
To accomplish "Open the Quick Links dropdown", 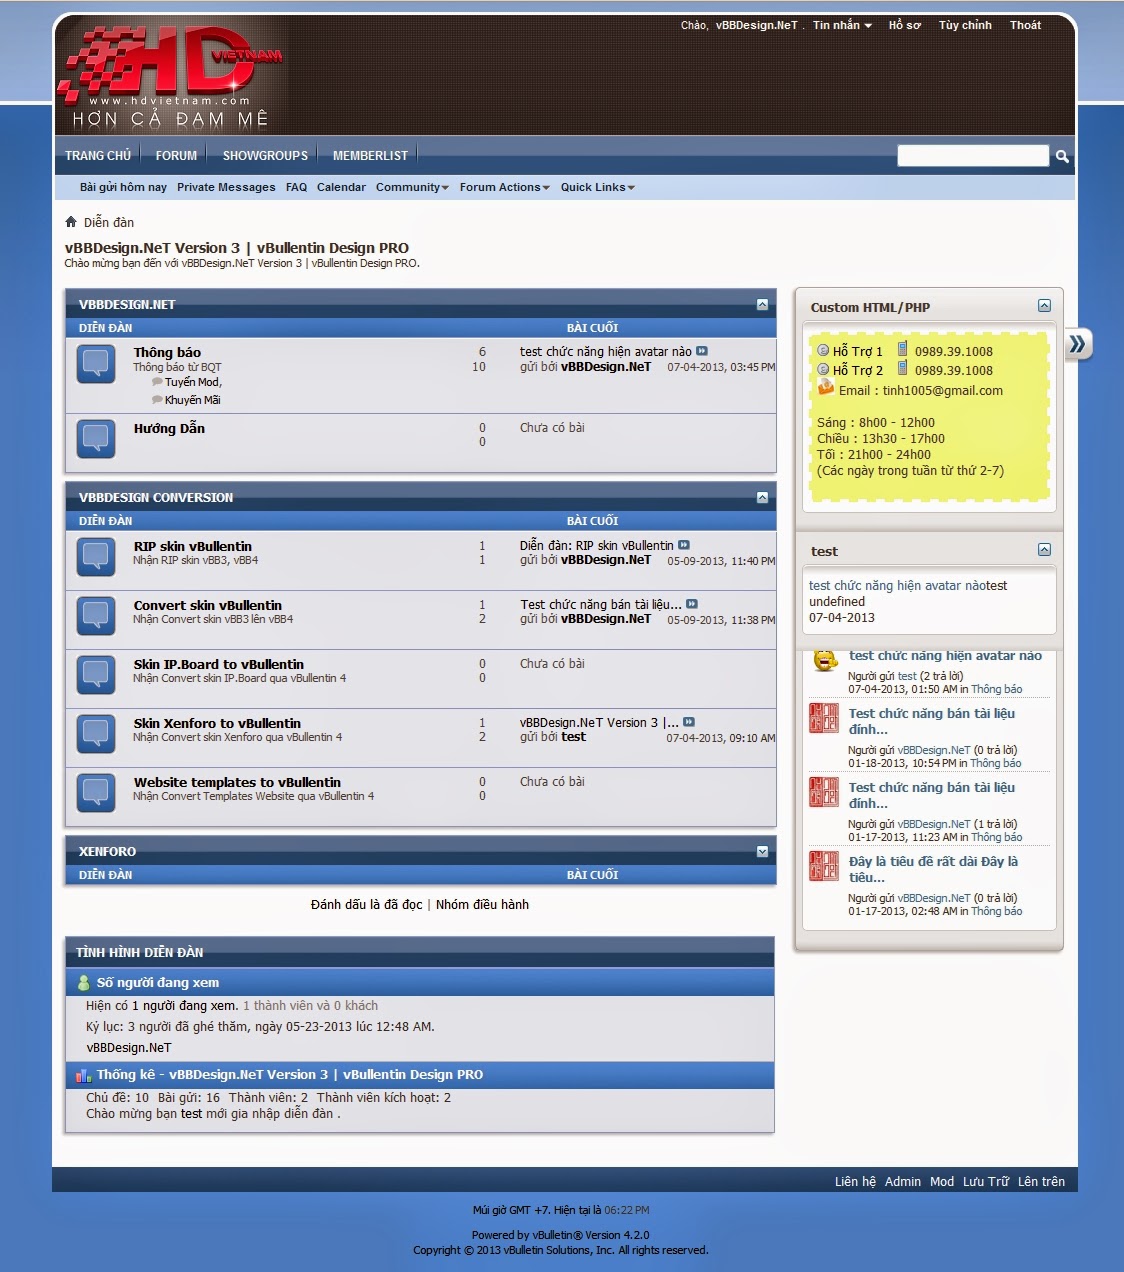I will tap(597, 187).
